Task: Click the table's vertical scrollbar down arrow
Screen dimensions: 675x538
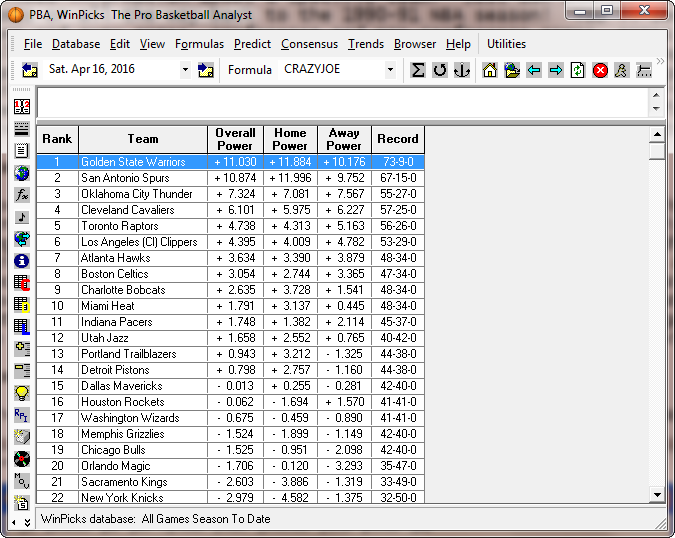Action: (657, 494)
